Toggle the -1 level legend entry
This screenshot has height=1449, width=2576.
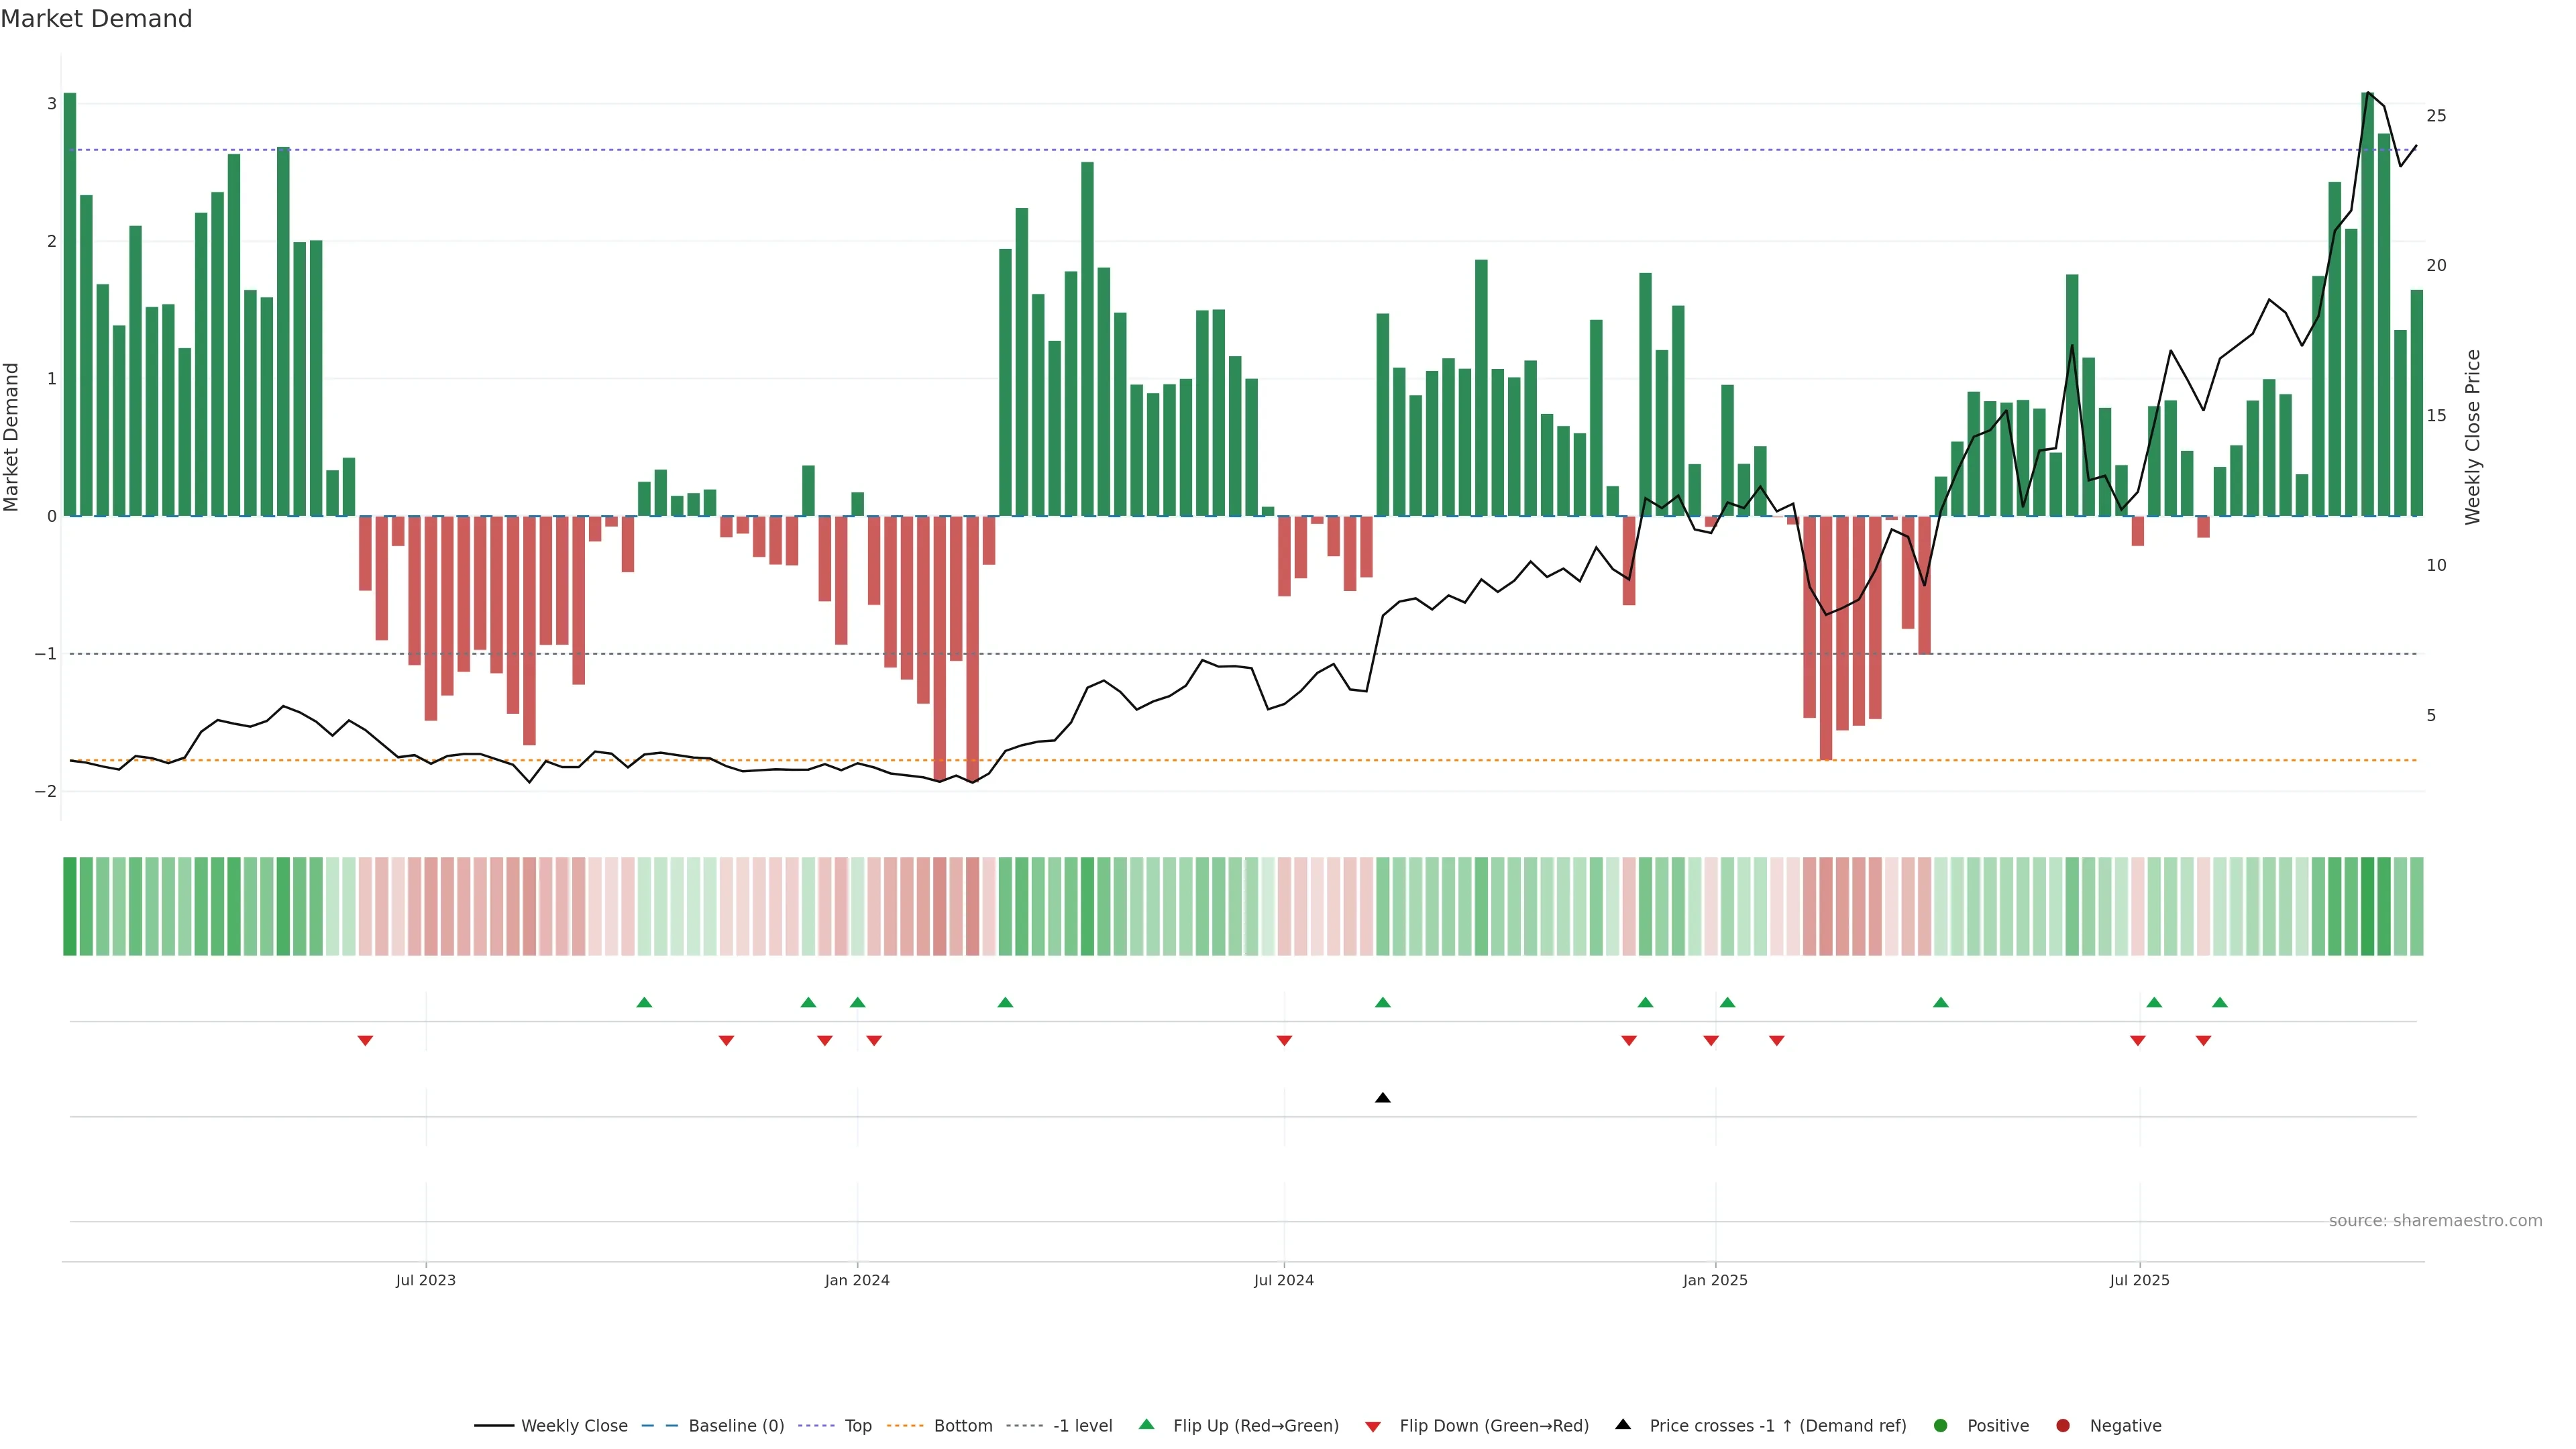click(x=1082, y=1426)
